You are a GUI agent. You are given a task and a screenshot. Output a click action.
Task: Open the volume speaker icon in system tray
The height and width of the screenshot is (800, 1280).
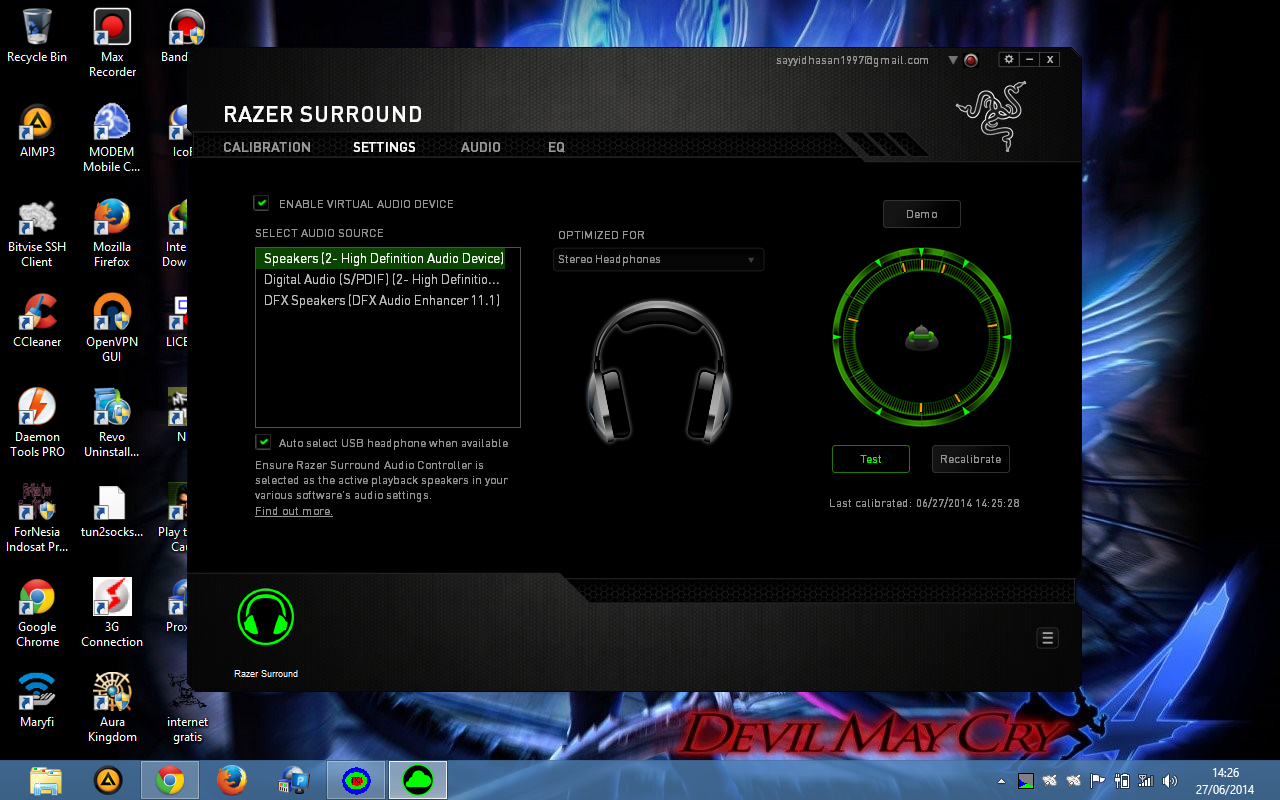coord(1170,780)
